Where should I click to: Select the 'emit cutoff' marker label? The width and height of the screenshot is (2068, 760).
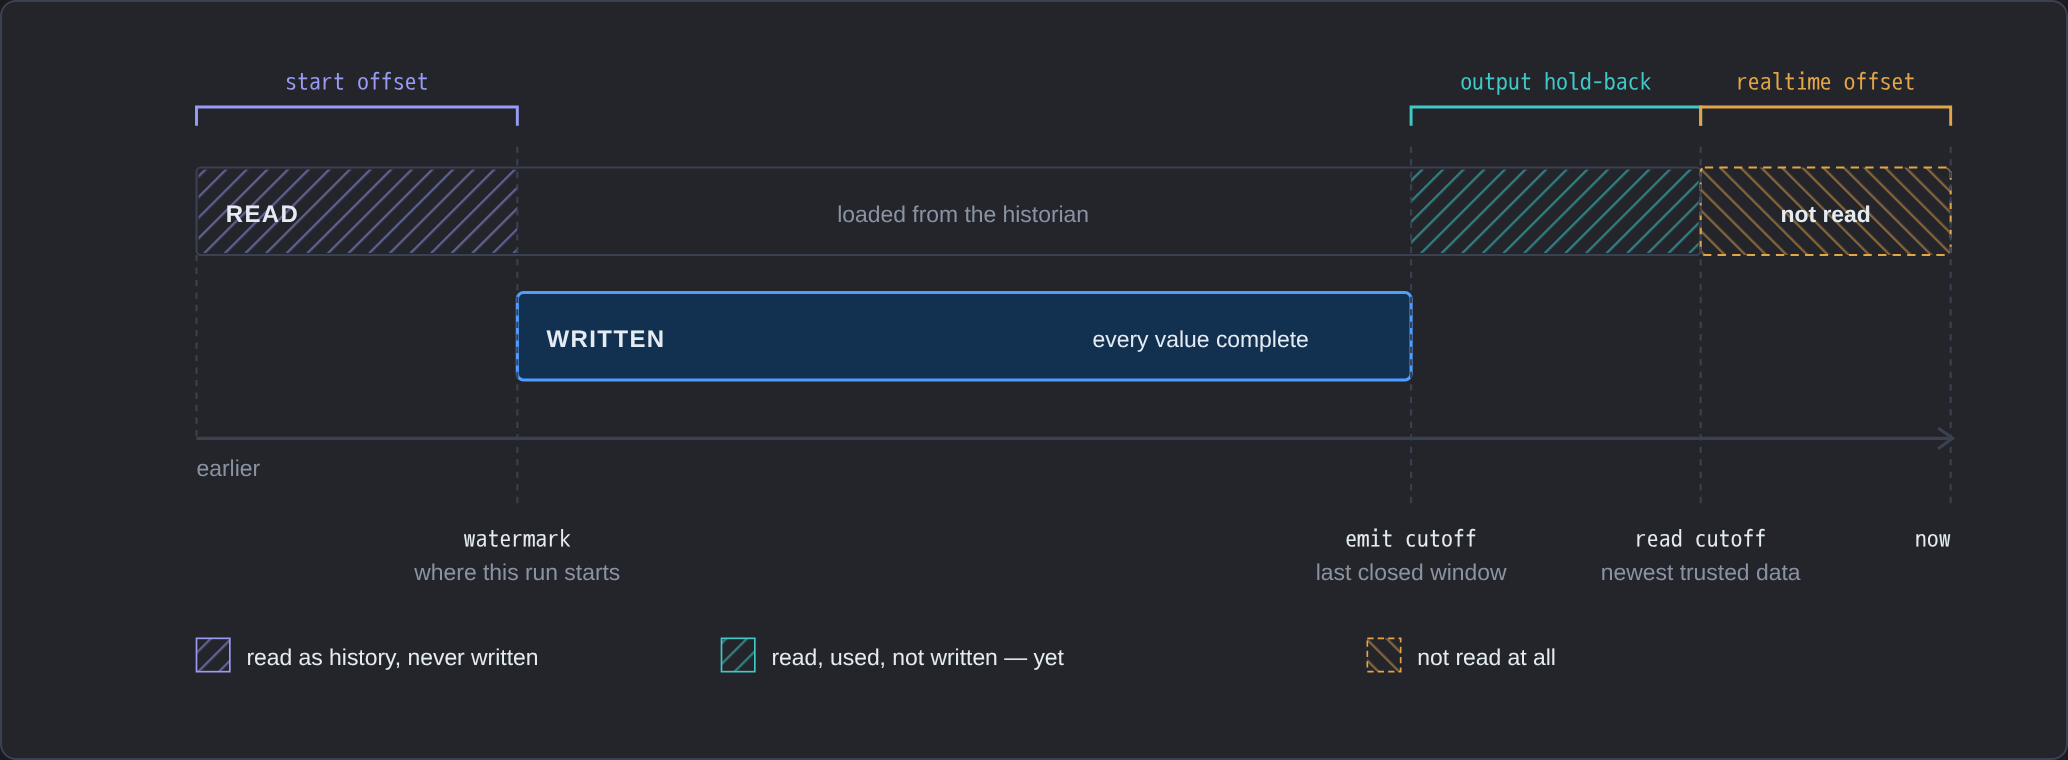tap(1411, 539)
